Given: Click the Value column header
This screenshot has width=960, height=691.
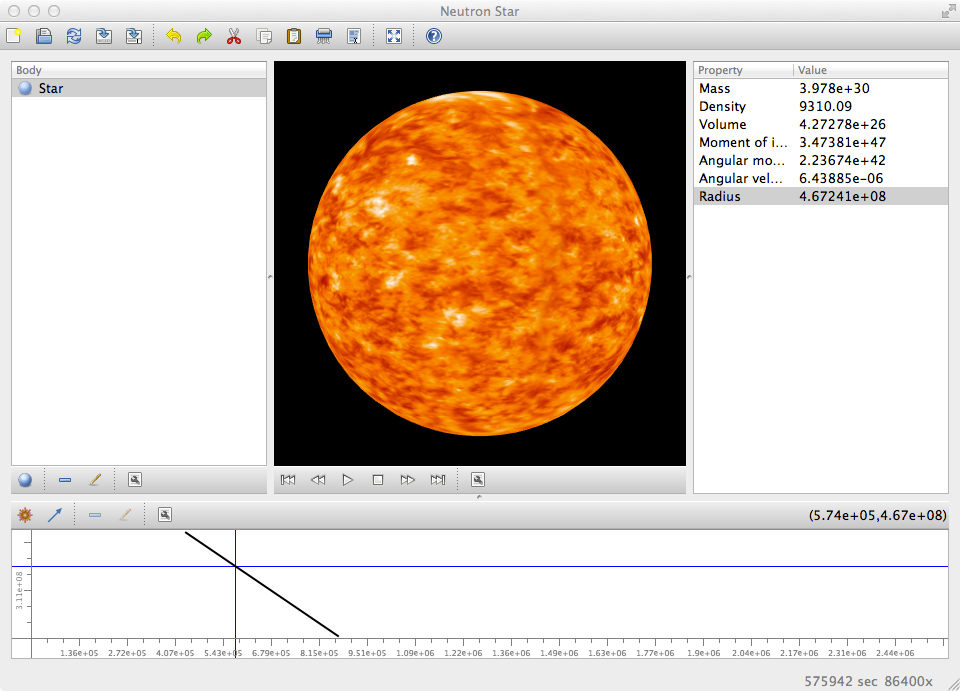Looking at the screenshot, I should 871,70.
